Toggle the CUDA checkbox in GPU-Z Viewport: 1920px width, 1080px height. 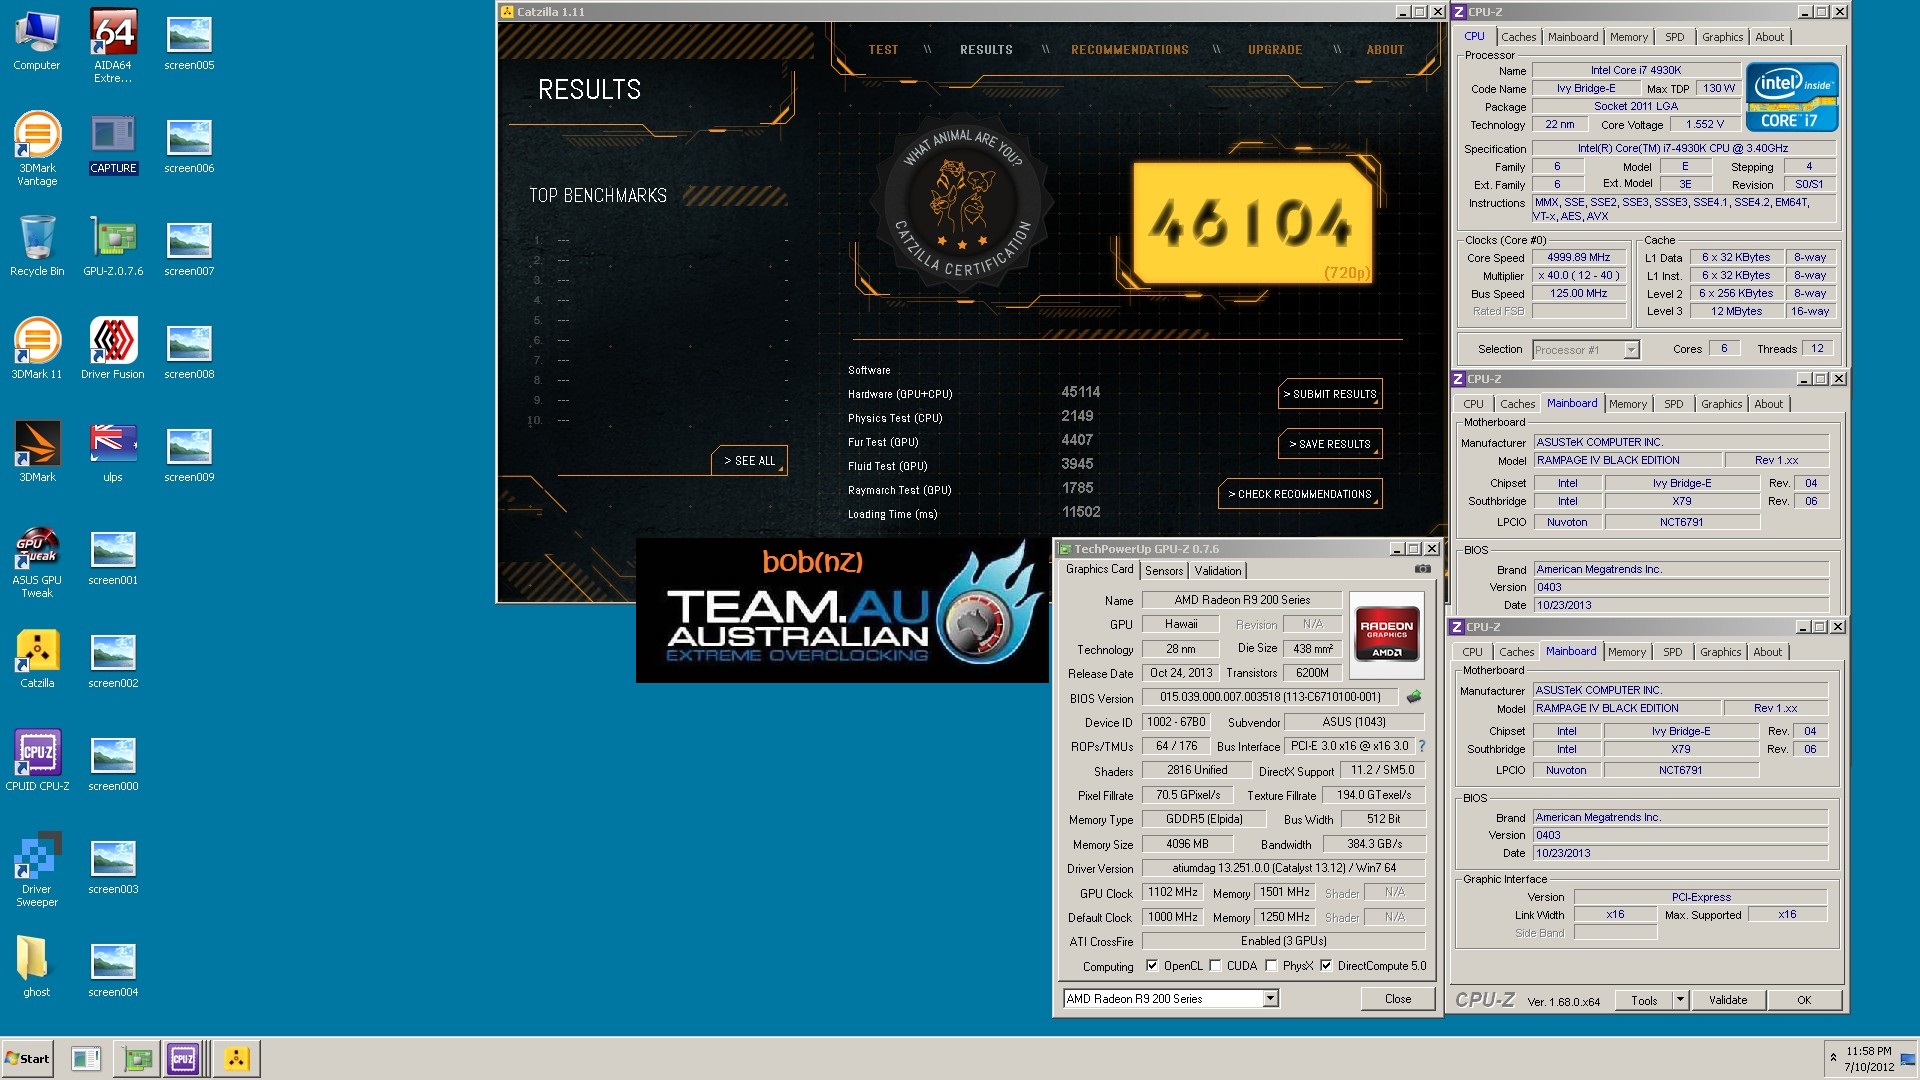[1215, 966]
